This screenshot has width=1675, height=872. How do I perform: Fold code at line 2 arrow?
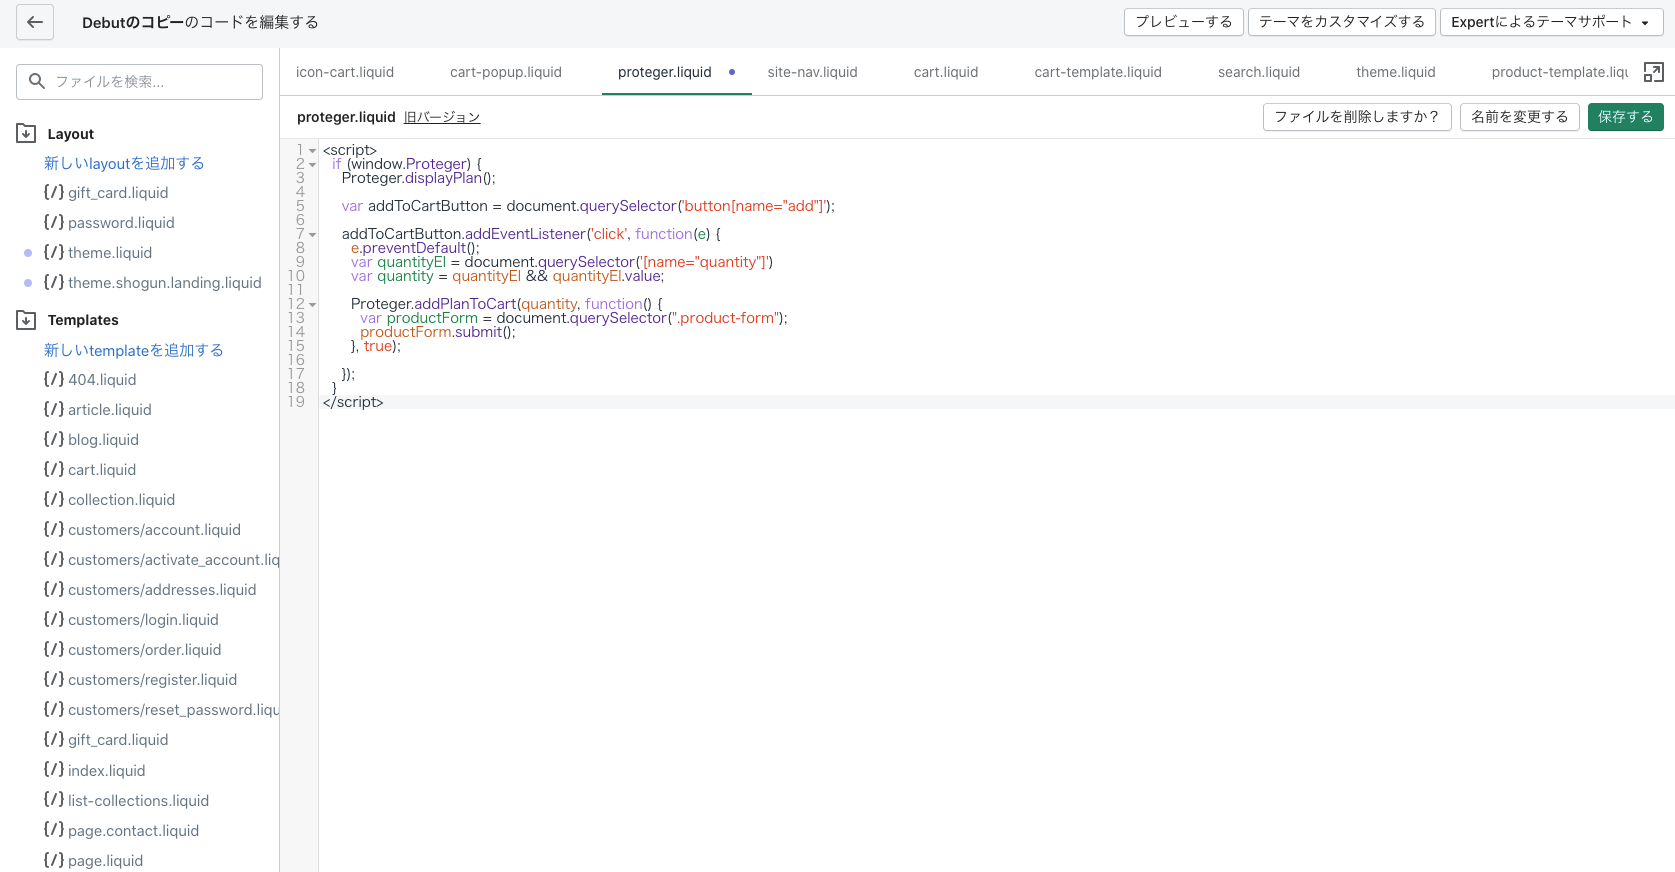click(x=312, y=165)
